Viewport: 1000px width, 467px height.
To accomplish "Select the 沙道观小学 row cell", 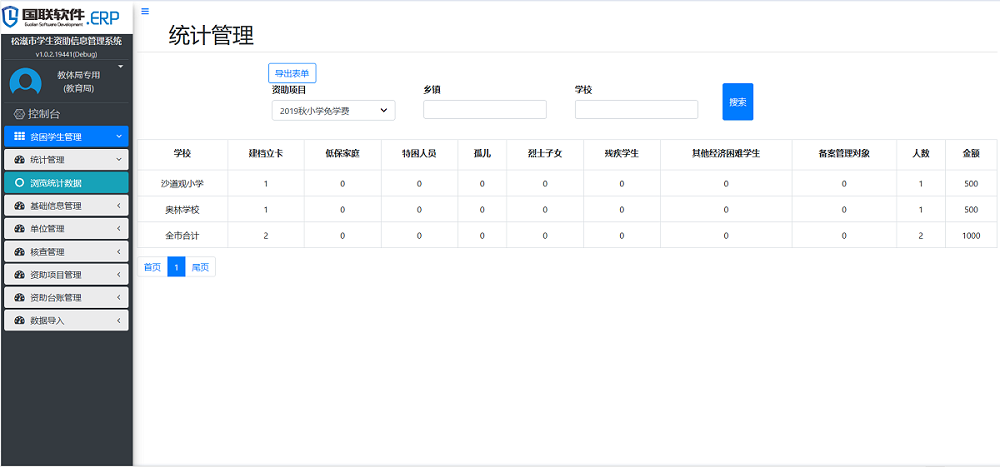I will point(182,184).
